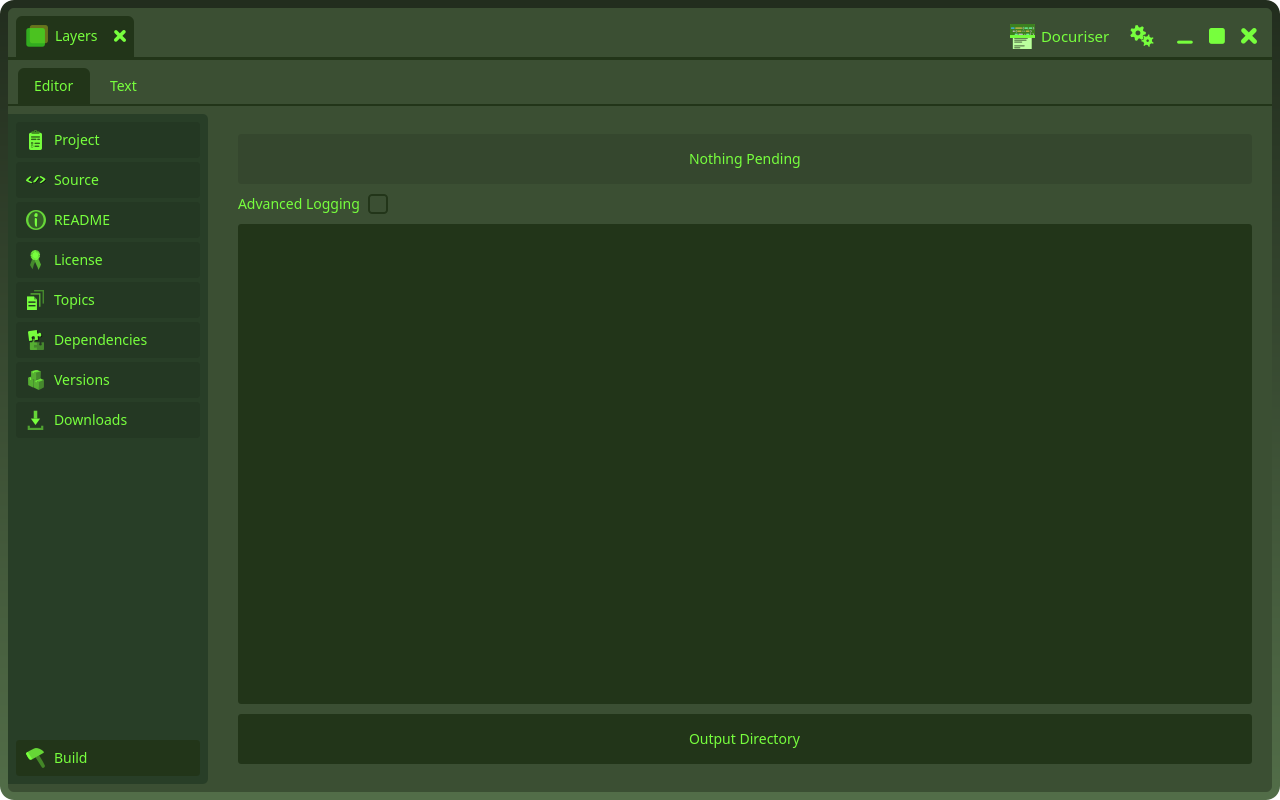Open the Project section label
This screenshot has height=800, width=1280.
[77, 140]
